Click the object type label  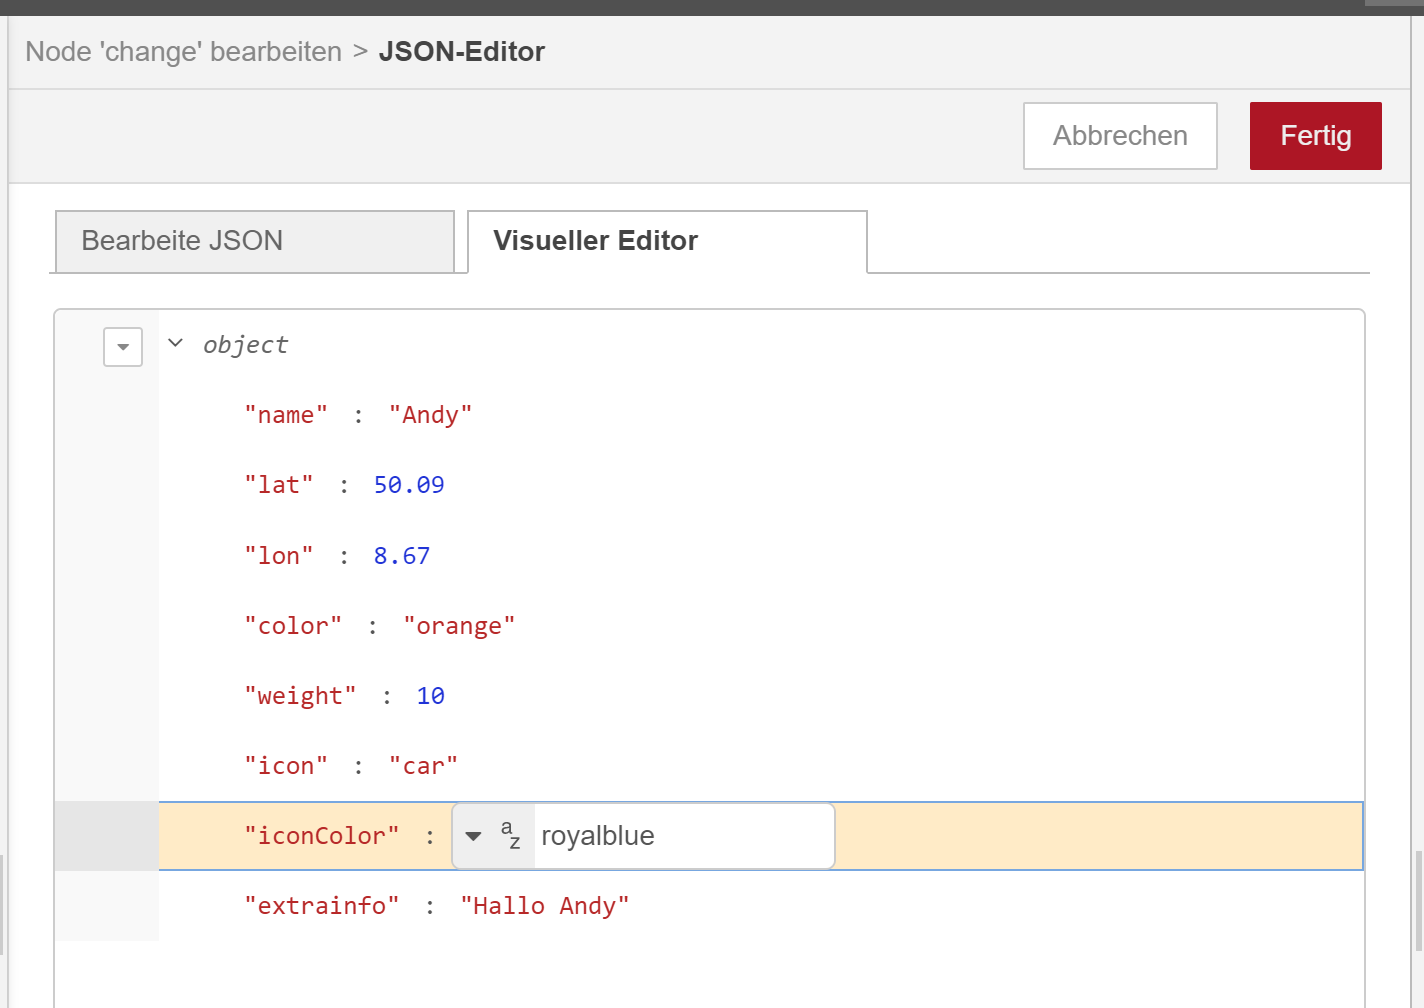[x=245, y=345]
